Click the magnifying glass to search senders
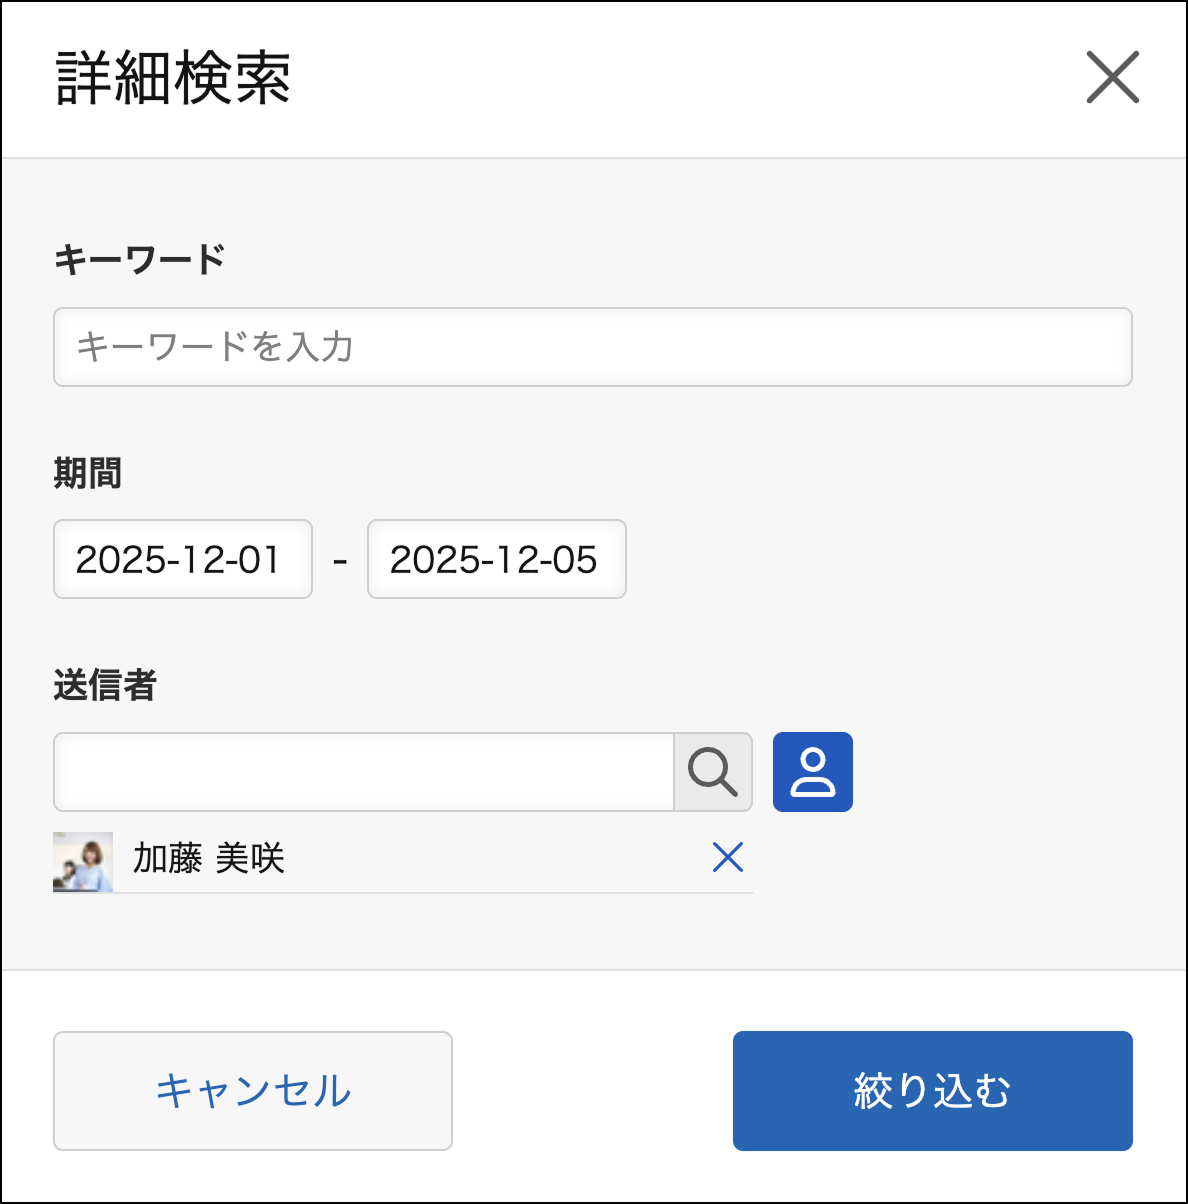The height and width of the screenshot is (1204, 1188). pos(713,772)
